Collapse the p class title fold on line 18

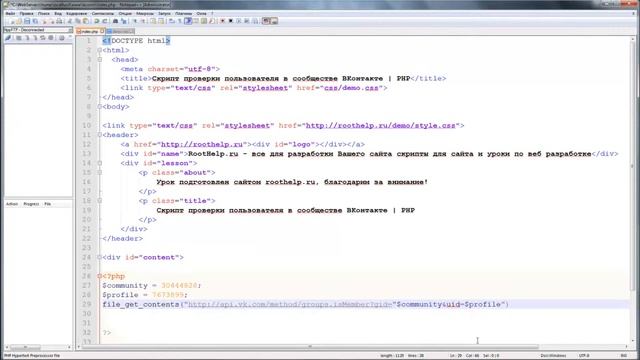(100, 200)
